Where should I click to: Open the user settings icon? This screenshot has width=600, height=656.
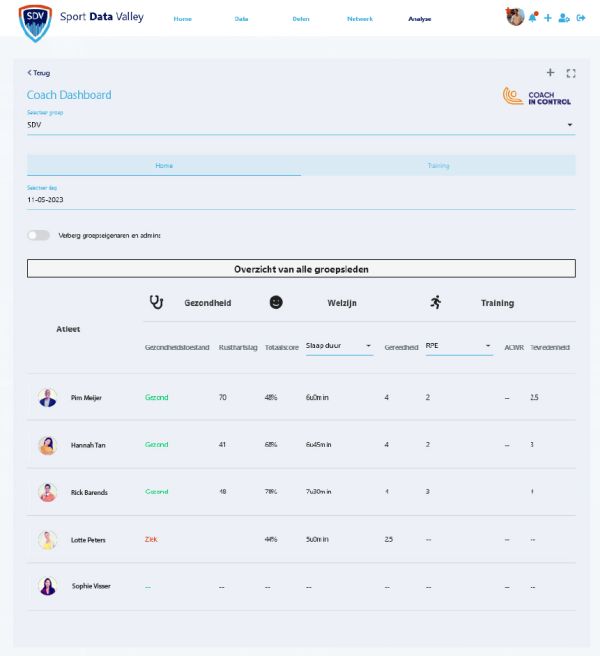[x=564, y=18]
